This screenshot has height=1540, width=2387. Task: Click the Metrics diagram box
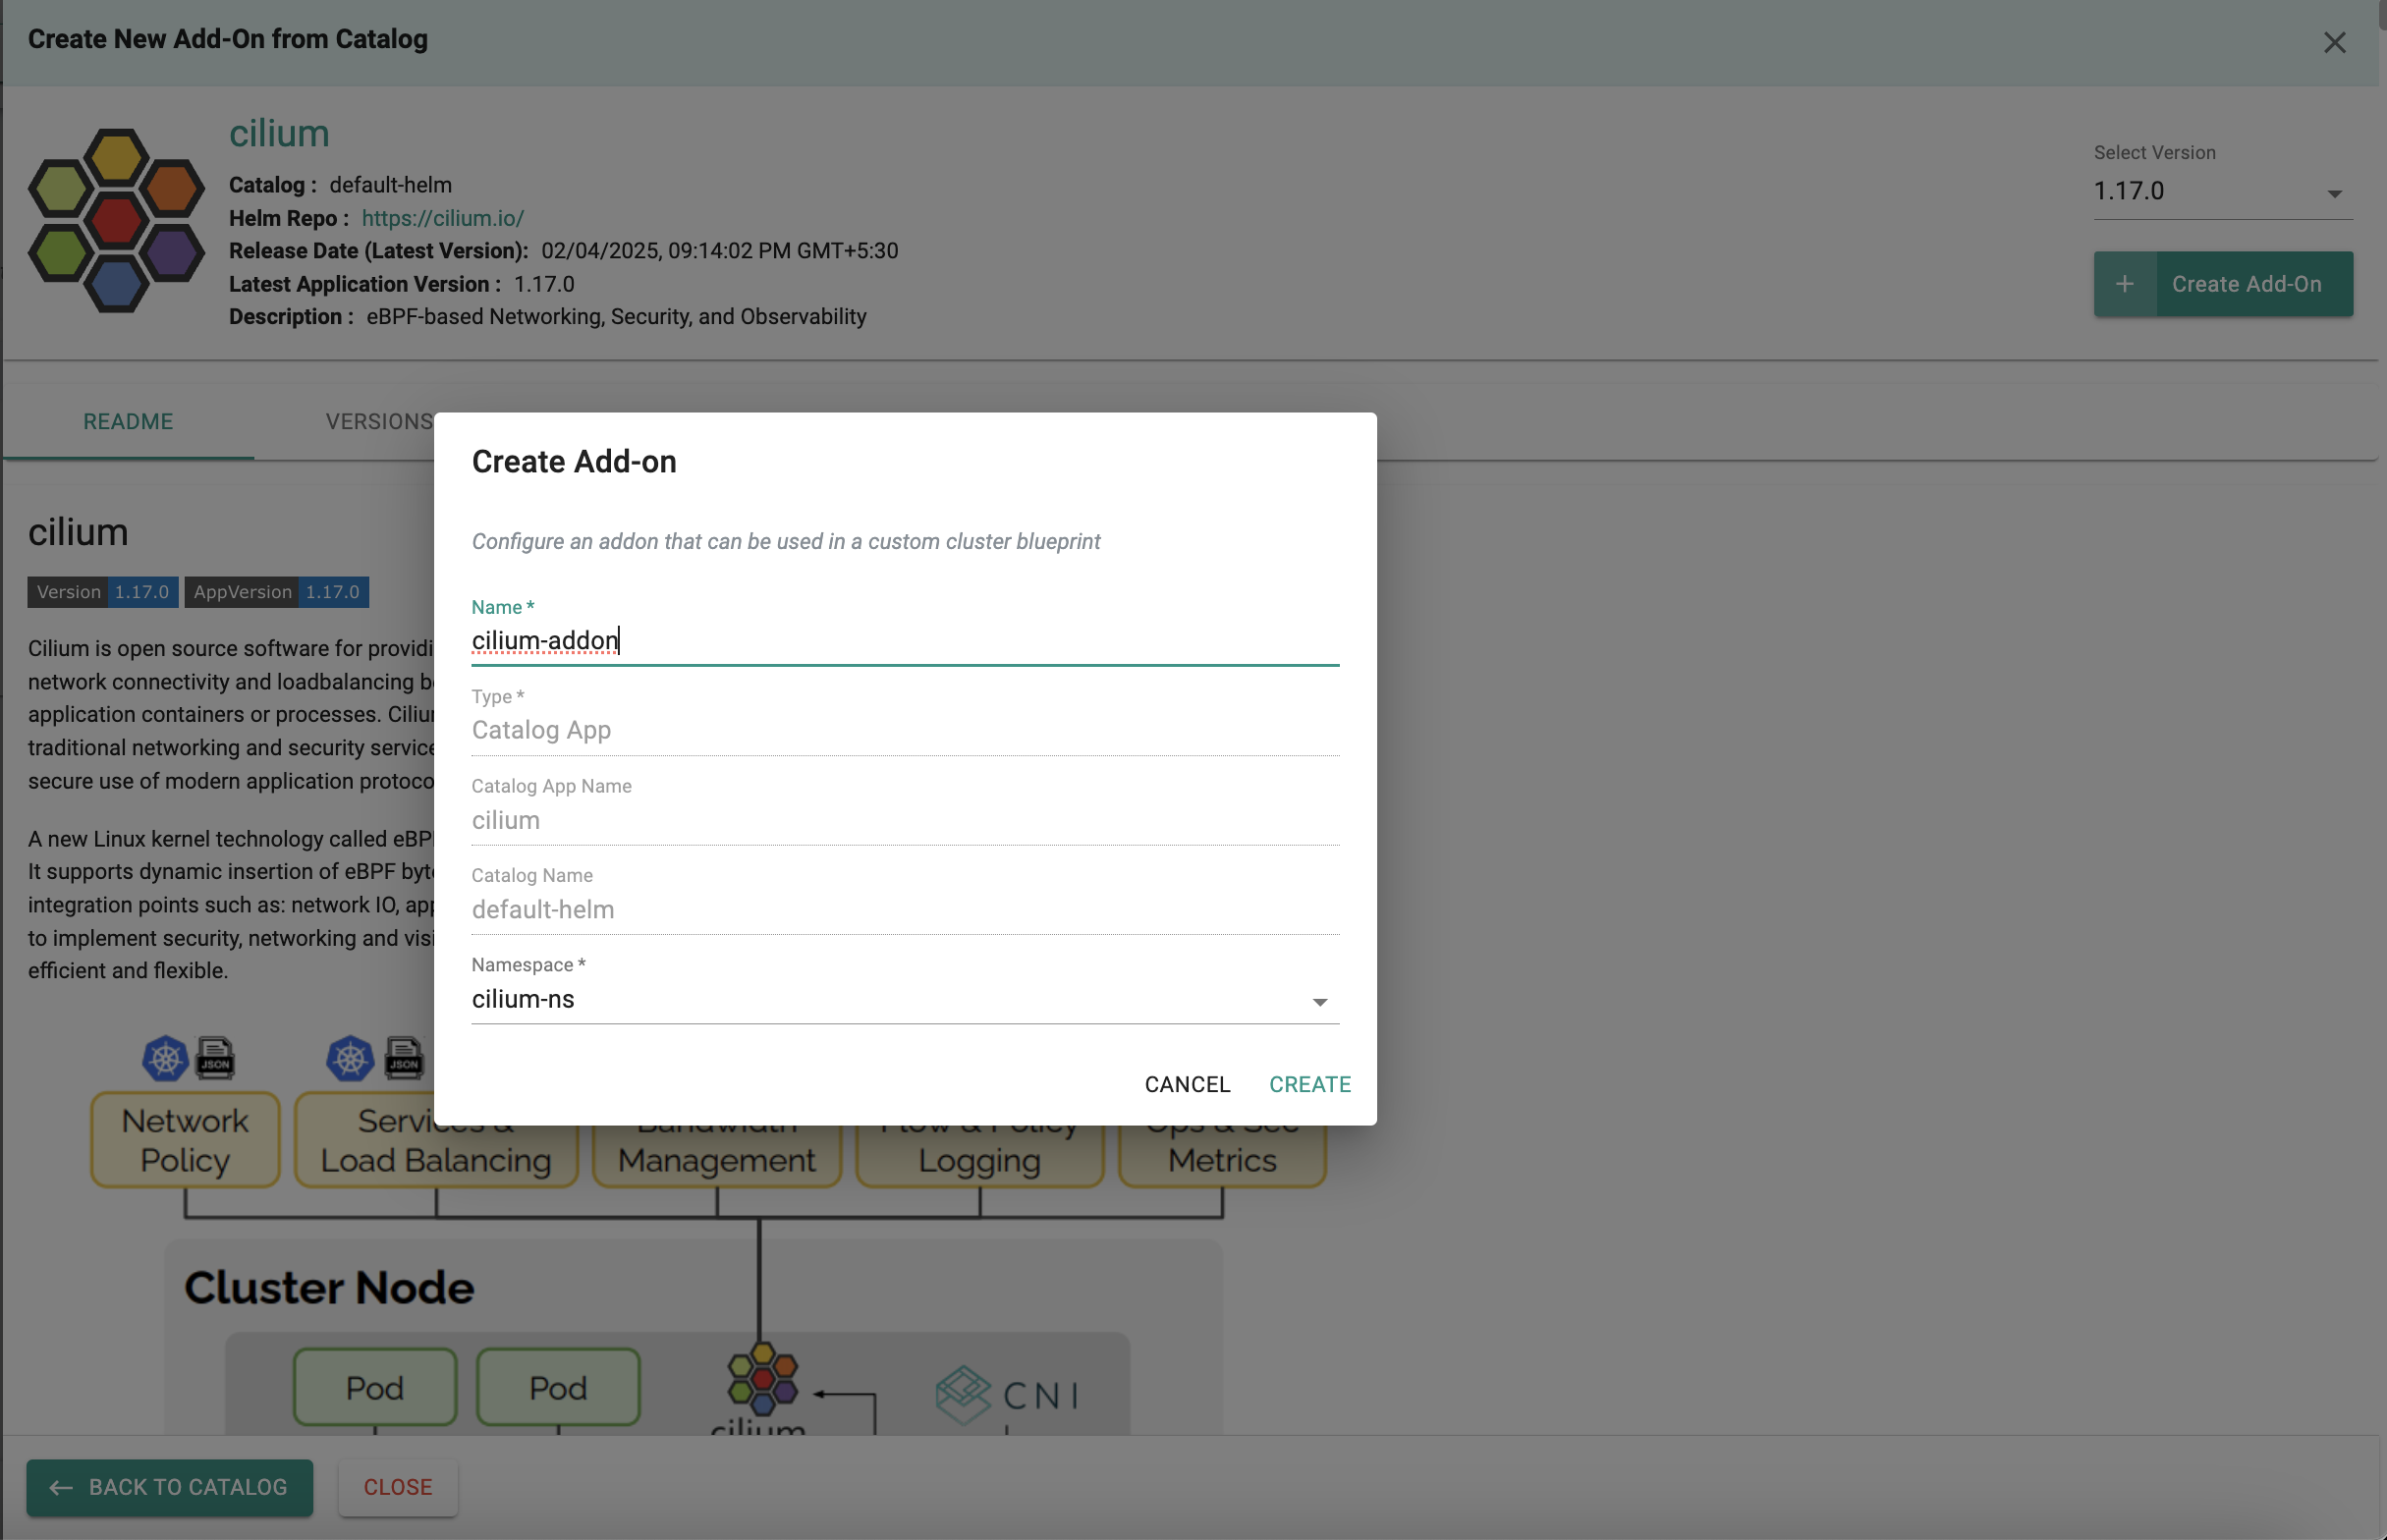point(1222,1156)
